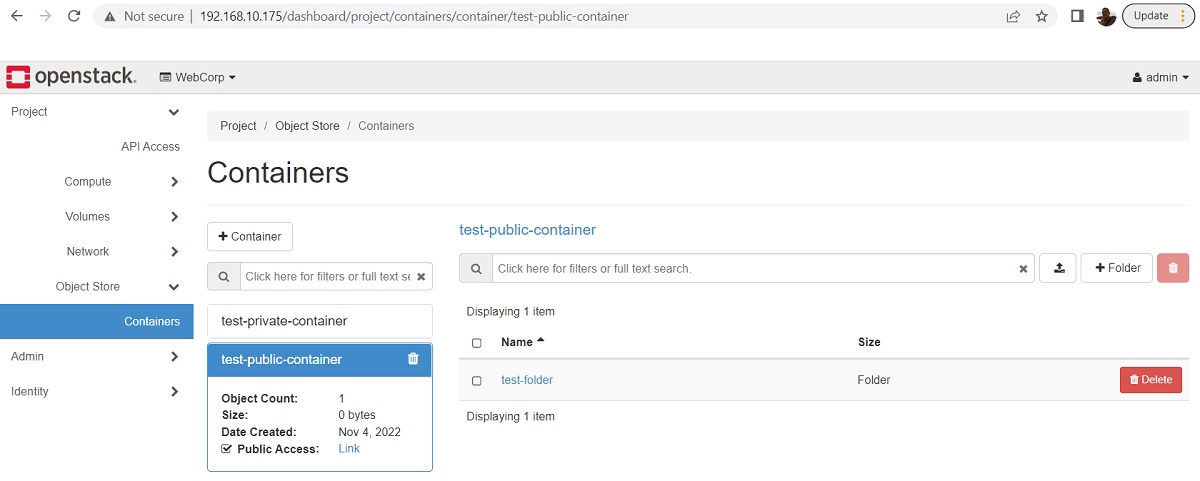The height and width of the screenshot is (481, 1200).
Task: Expand the Identity section
Action: point(97,392)
